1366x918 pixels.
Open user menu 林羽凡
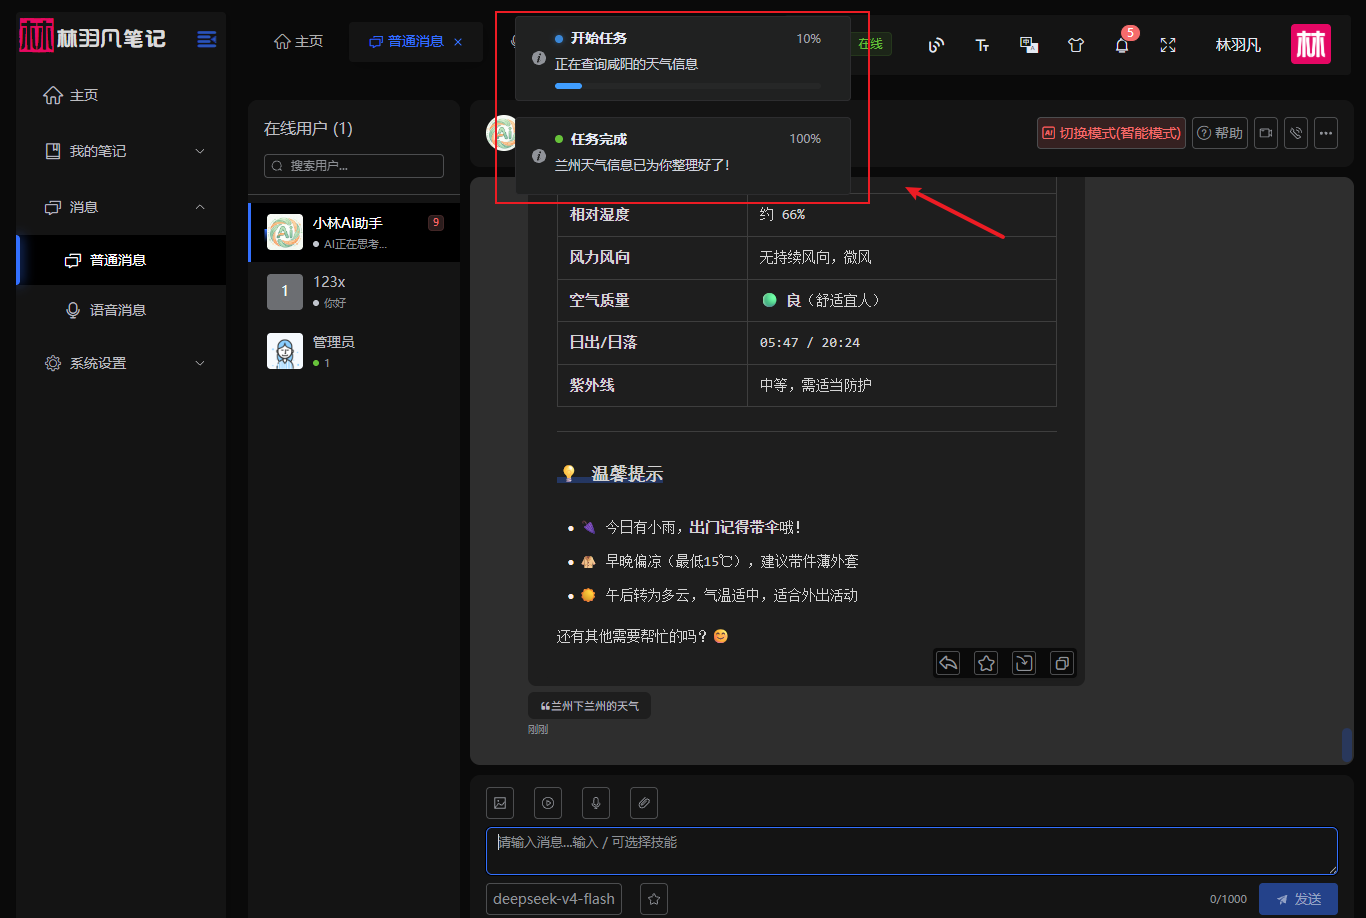1238,45
